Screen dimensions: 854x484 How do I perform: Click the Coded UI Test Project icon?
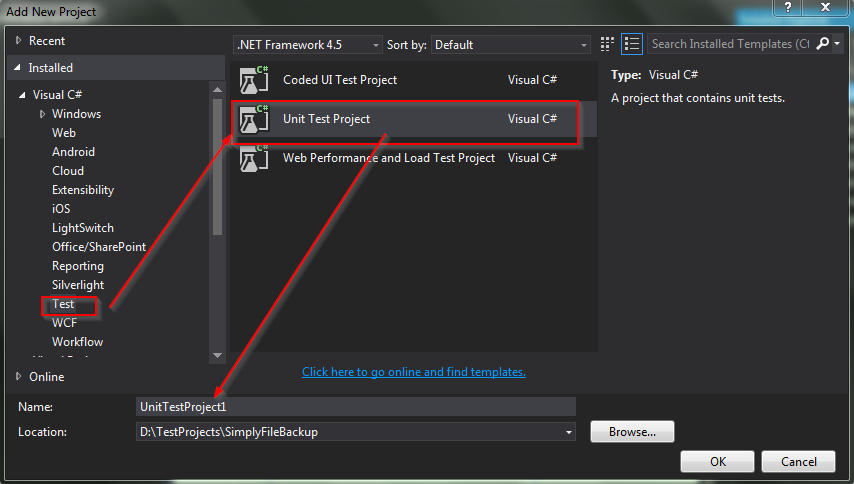click(255, 80)
